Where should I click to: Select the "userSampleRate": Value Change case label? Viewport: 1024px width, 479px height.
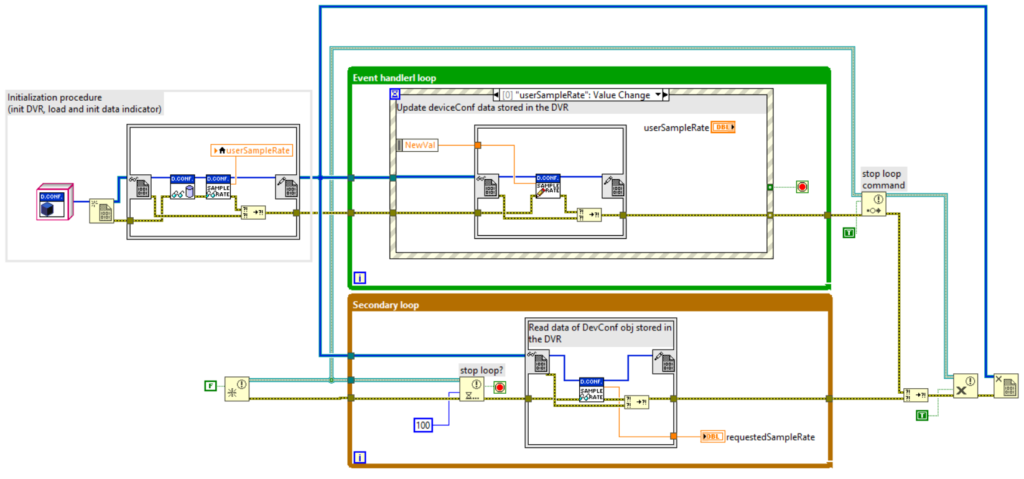click(x=575, y=95)
